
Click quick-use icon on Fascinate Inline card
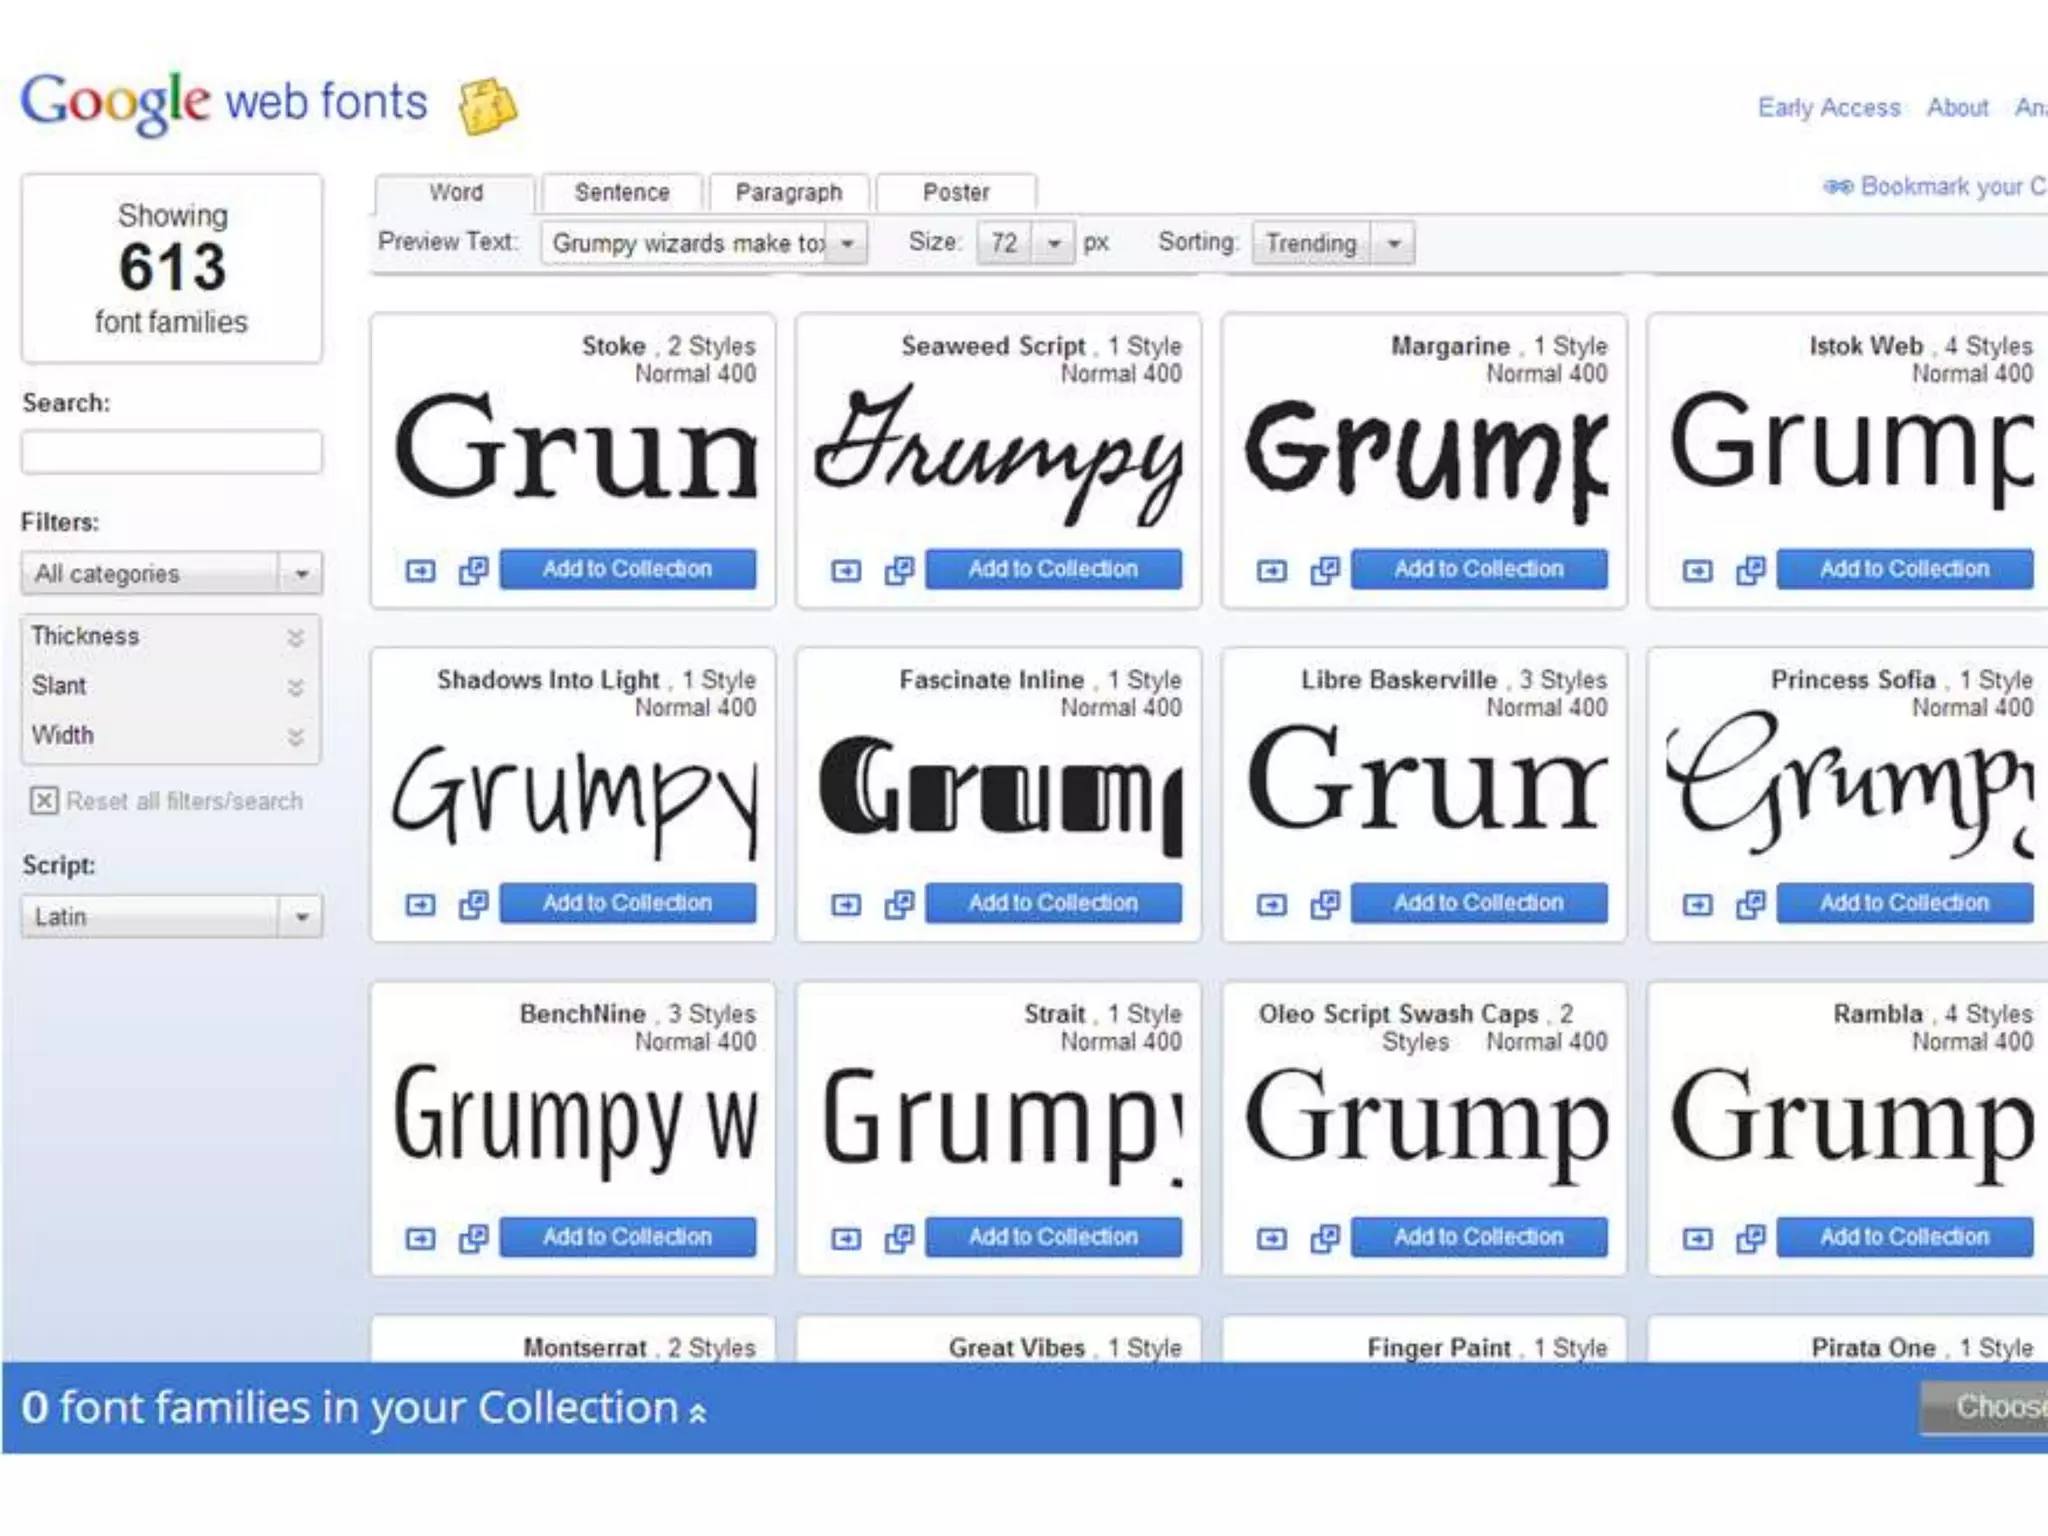845,905
